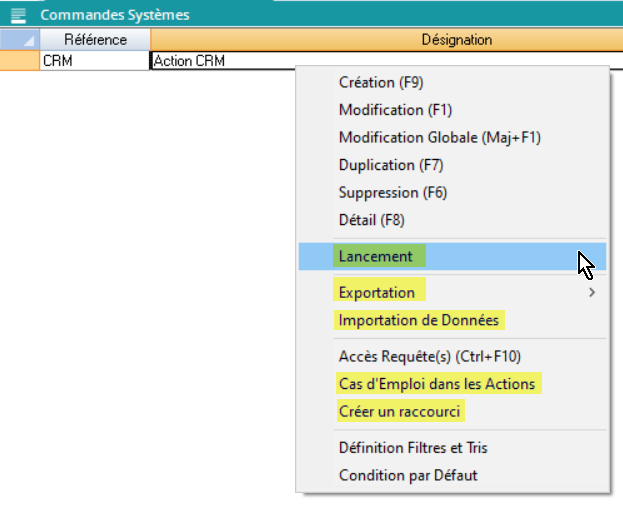
Task: Click the grid's top-left select-all corner
Action: pyautogui.click(x=20, y=40)
